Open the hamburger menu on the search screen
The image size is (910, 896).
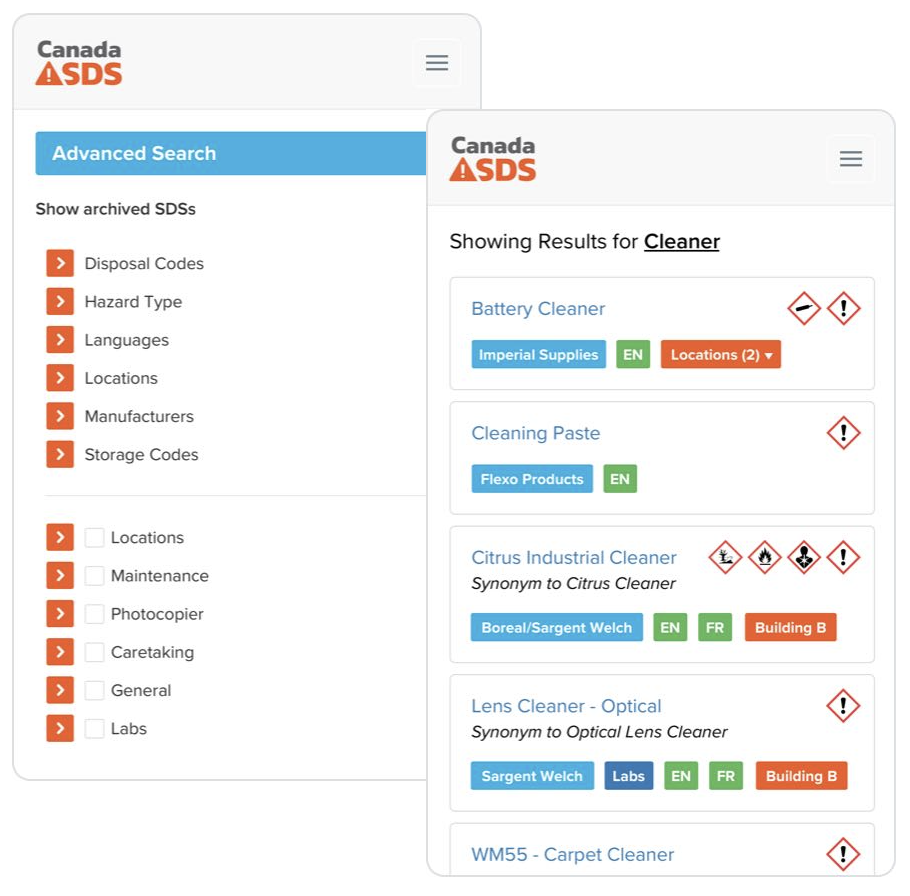coord(437,62)
